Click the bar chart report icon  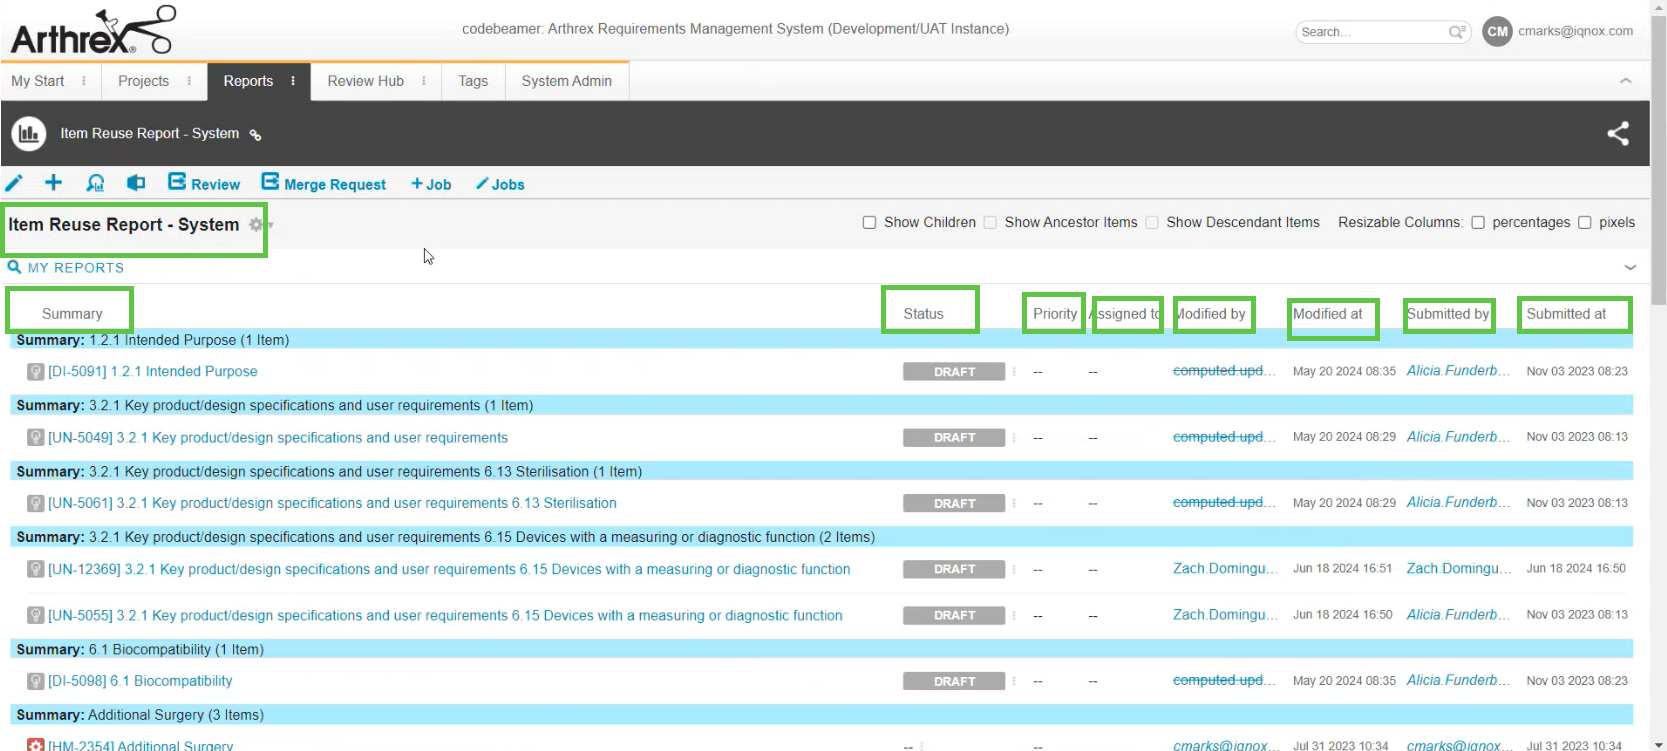pyautogui.click(x=29, y=134)
